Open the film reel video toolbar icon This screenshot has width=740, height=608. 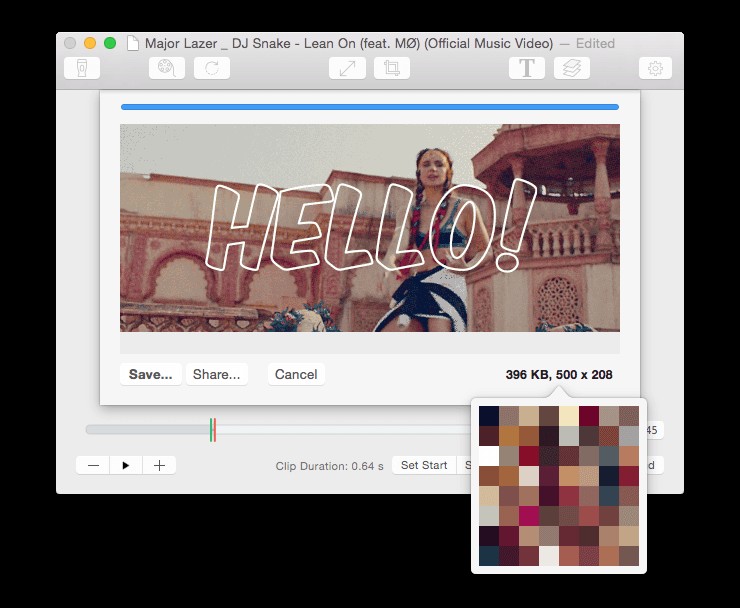[167, 68]
